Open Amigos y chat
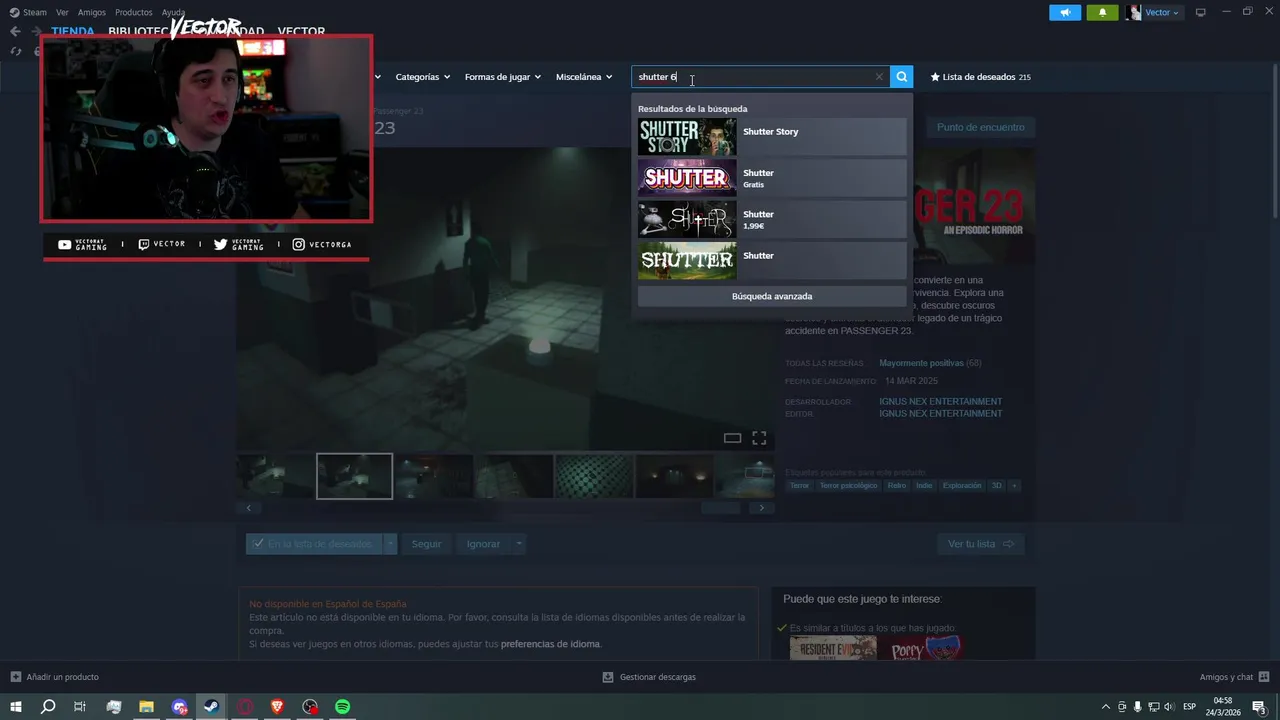This screenshot has width=1280, height=720. 1234,677
